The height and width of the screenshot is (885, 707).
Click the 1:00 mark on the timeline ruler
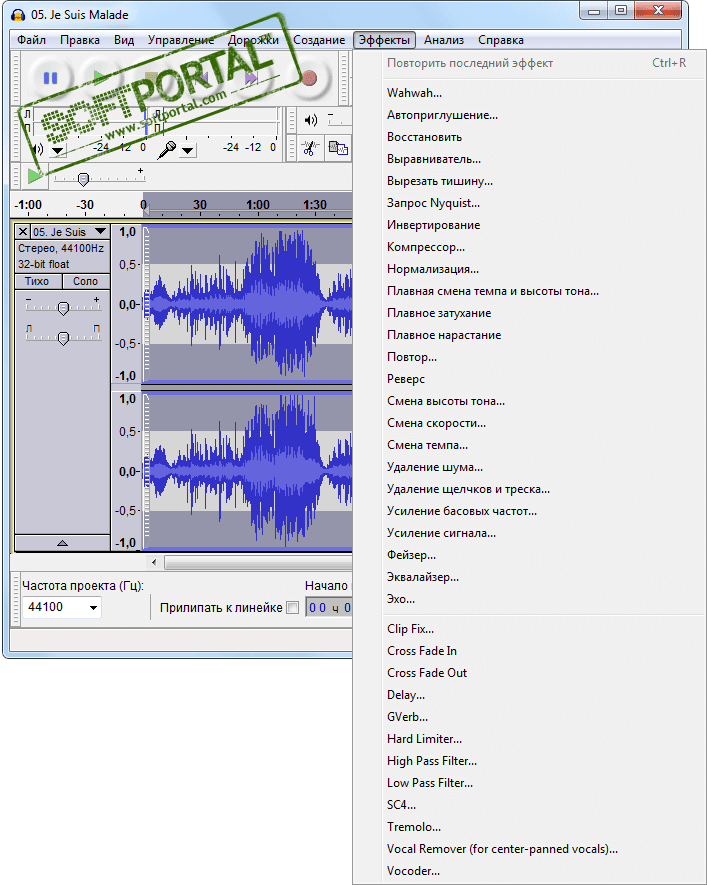pyautogui.click(x=258, y=205)
